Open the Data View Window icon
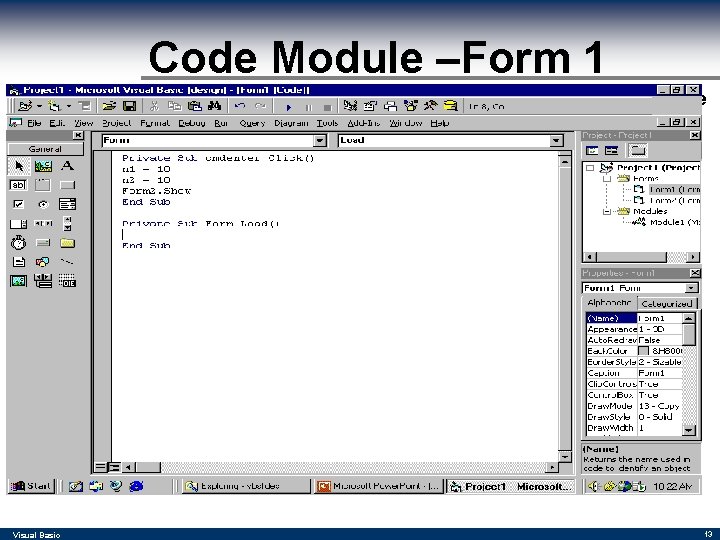720x540 pixels. 450,106
